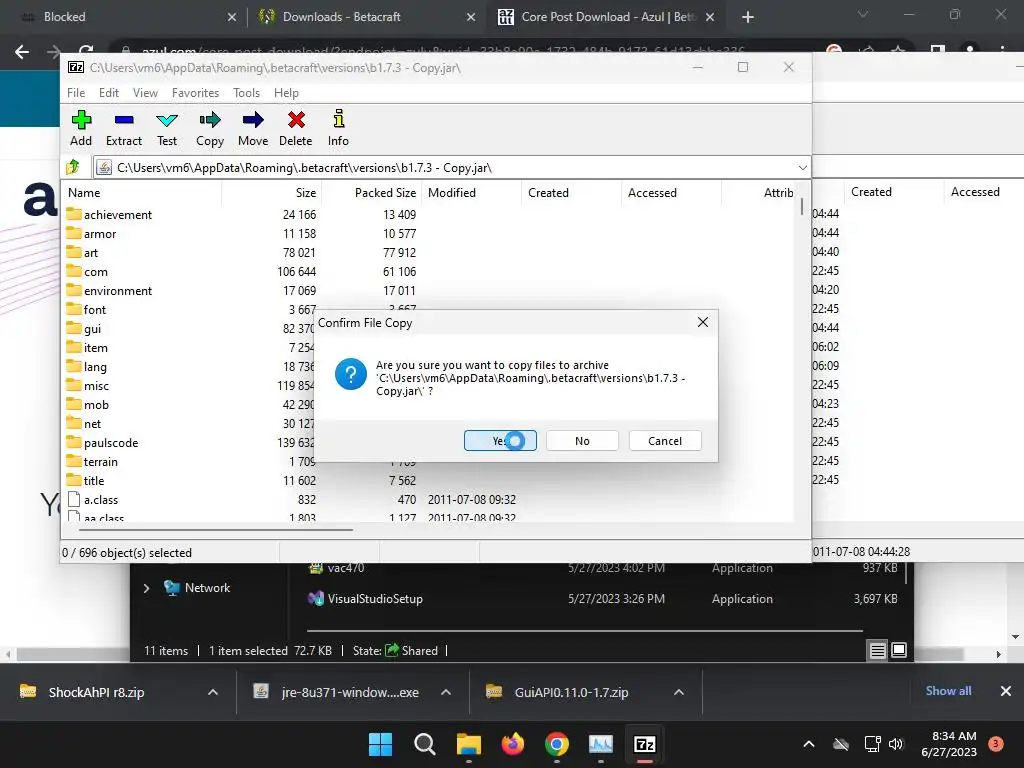The image size is (1024, 768).
Task: Close the Confirm File Copy dialog
Action: [x=703, y=322]
